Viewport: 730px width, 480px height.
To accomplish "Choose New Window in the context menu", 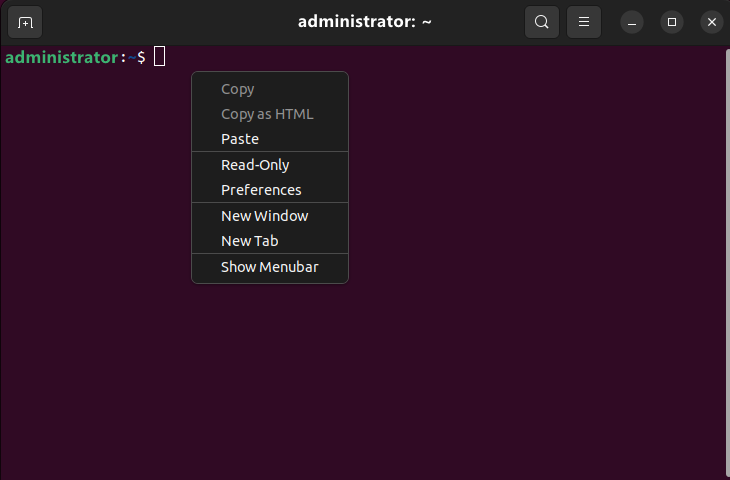I will pos(264,216).
